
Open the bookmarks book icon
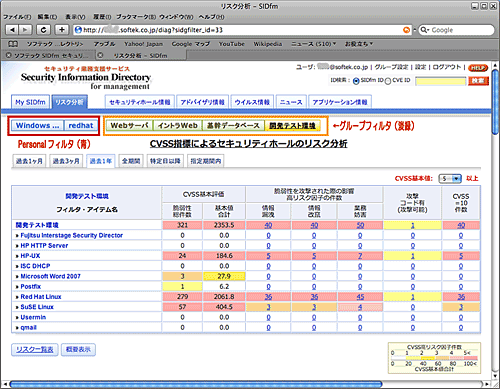[13, 44]
